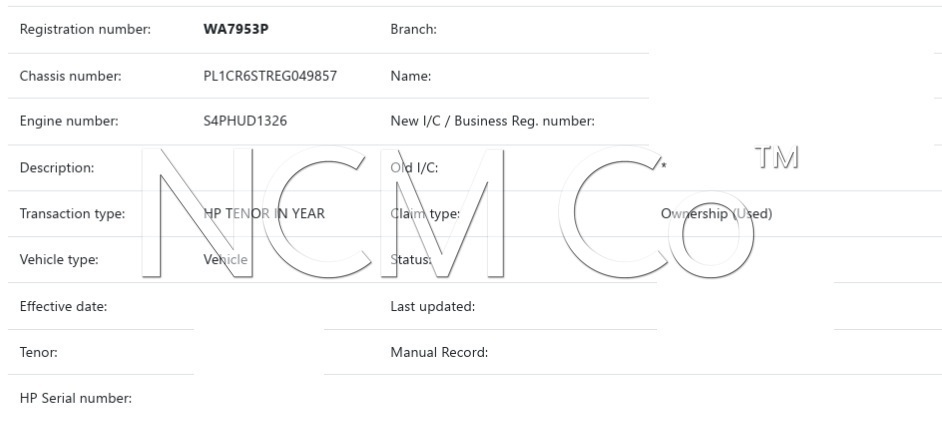Click the Effective date label

[x=63, y=307]
